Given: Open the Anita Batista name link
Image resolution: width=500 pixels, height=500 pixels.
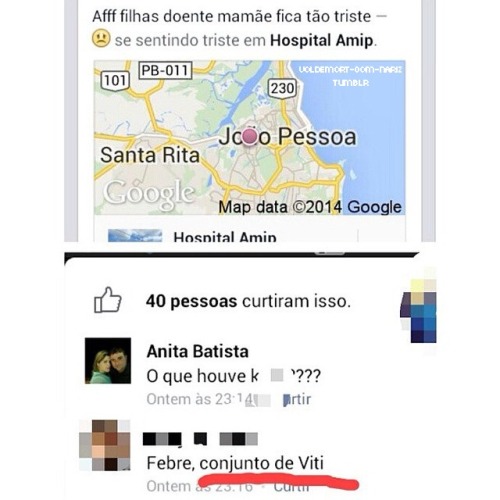Looking at the screenshot, I should pyautogui.click(x=198, y=351).
